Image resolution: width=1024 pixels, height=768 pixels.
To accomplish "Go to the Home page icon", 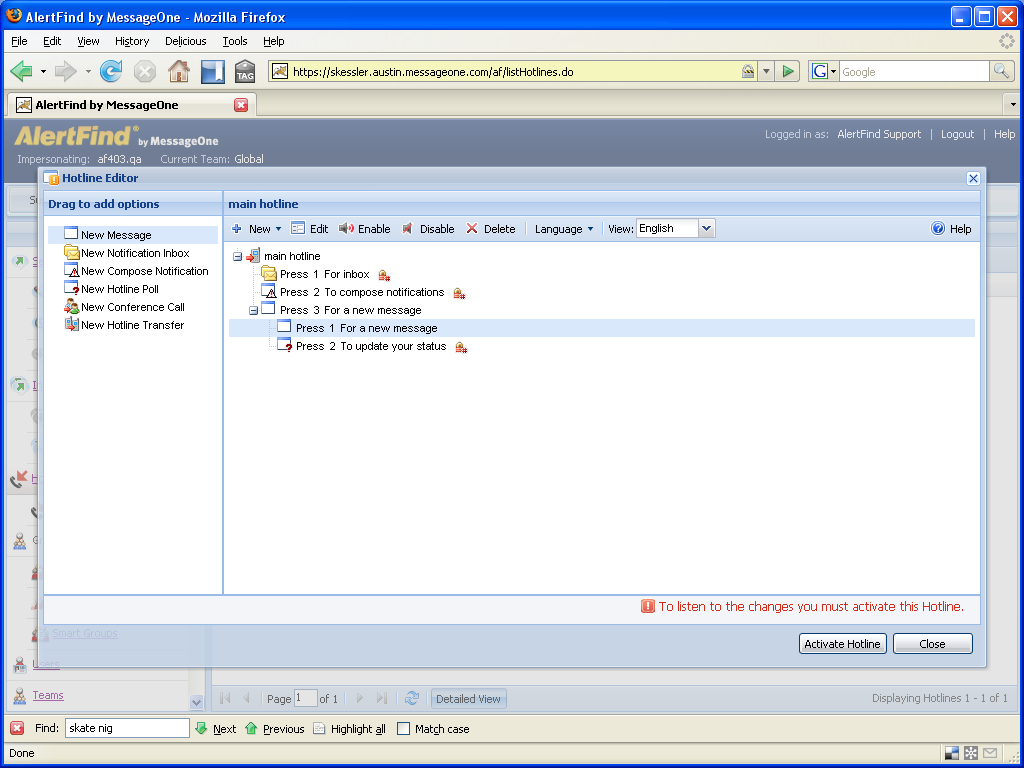I will point(179,71).
